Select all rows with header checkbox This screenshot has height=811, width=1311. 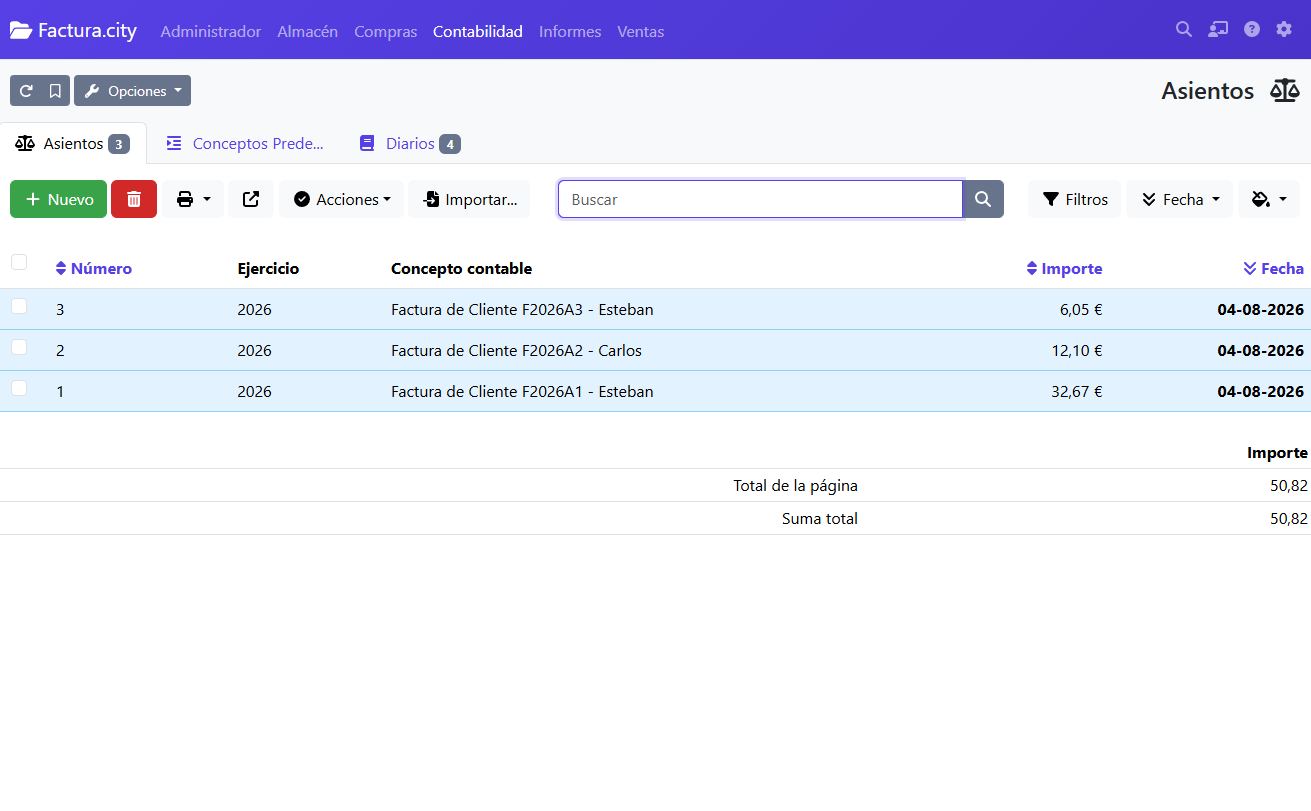pos(19,262)
